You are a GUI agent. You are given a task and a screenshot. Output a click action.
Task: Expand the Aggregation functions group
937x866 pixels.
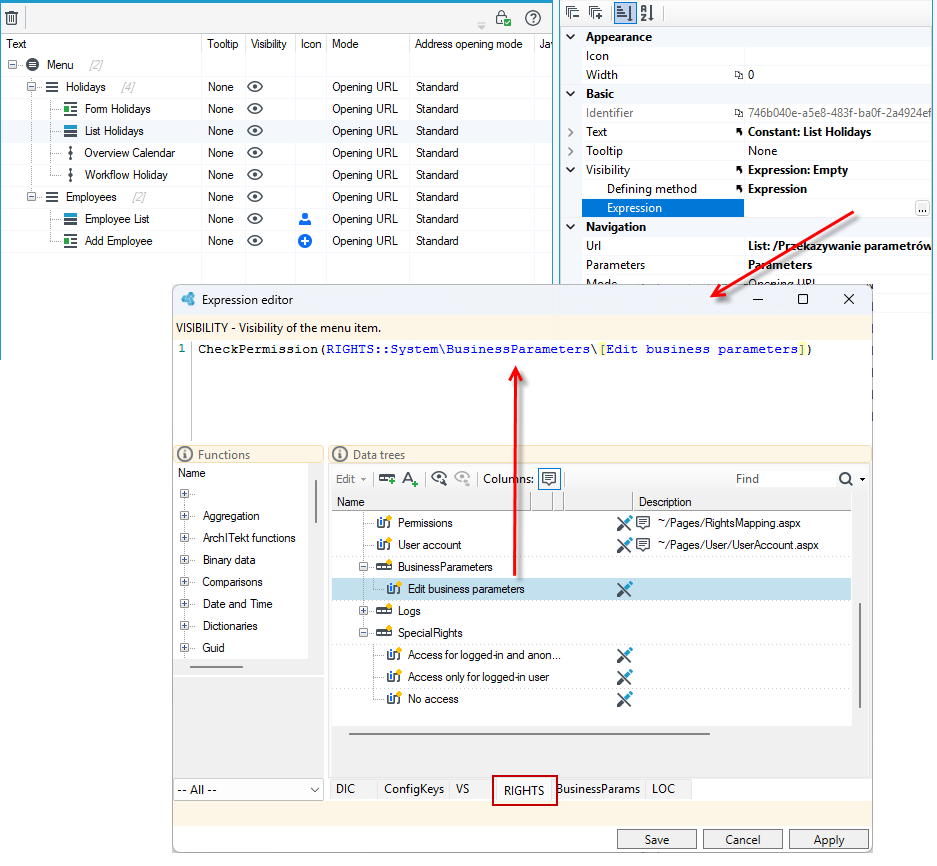[x=184, y=516]
